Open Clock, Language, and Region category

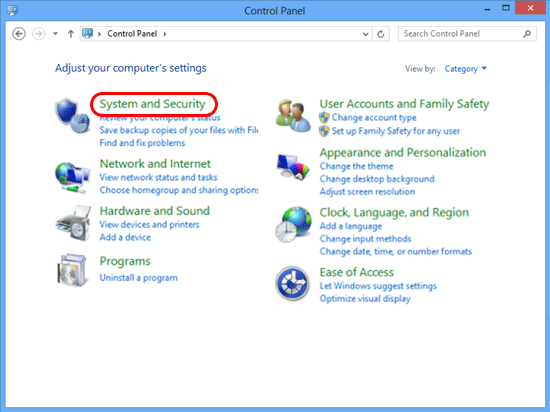[x=394, y=212]
